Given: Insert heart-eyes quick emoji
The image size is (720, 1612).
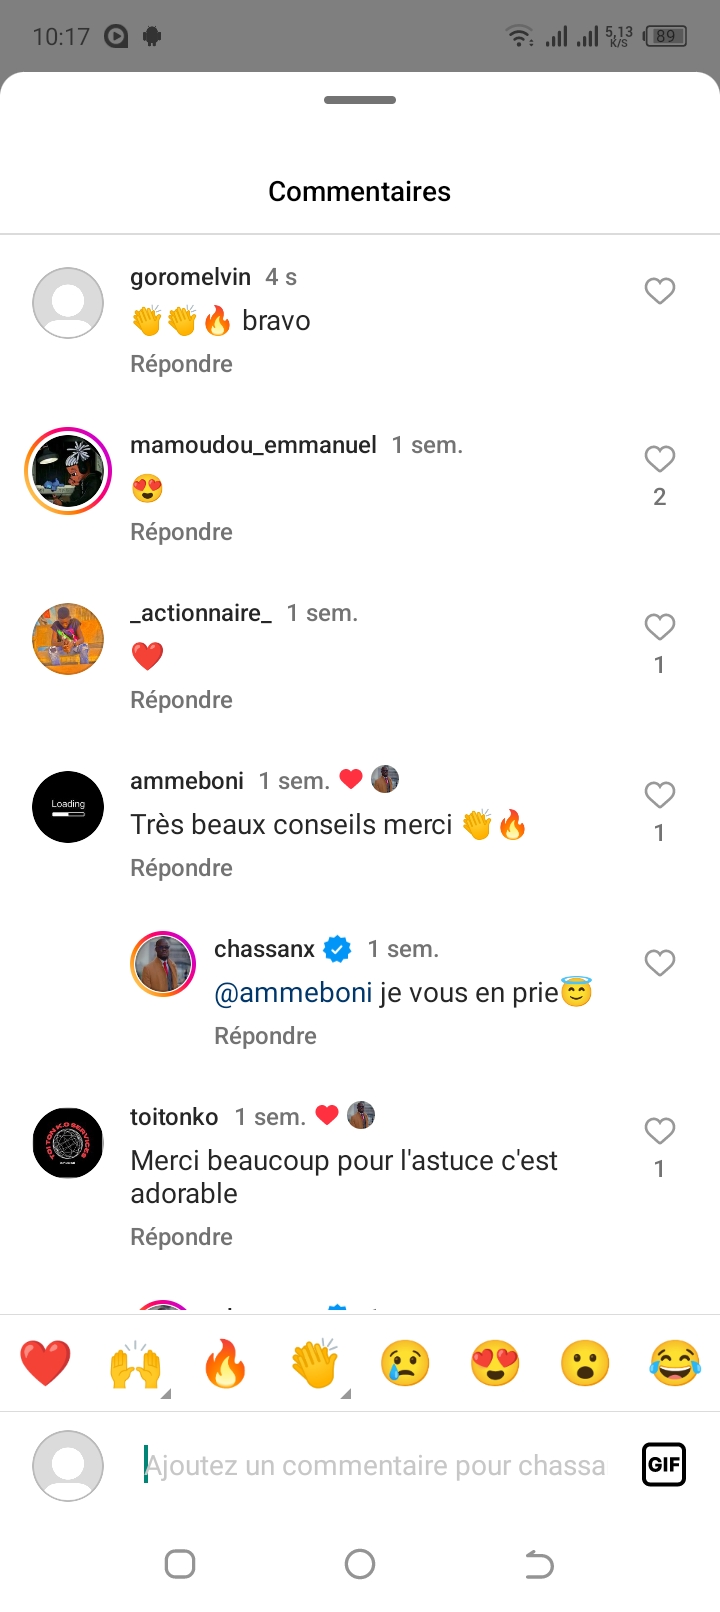Looking at the screenshot, I should click(x=495, y=1363).
